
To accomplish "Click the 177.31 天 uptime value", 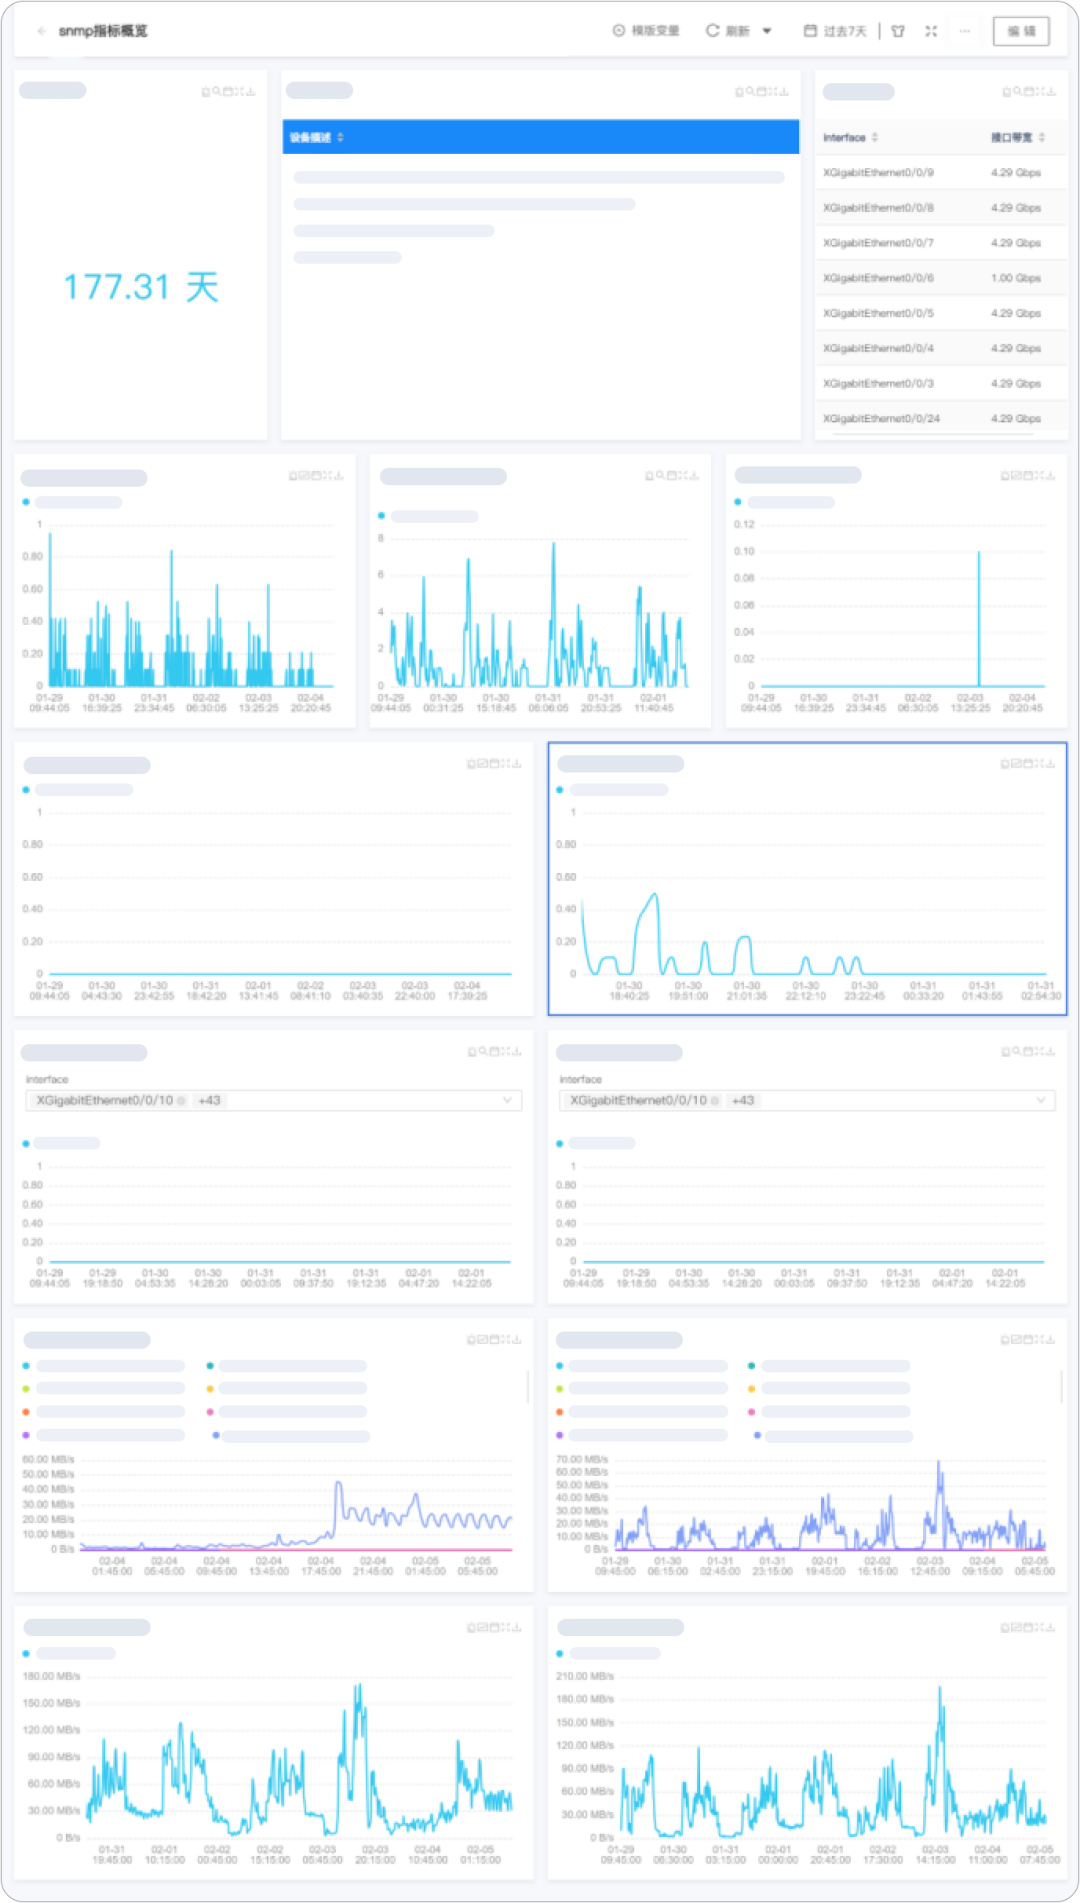I will [x=141, y=287].
